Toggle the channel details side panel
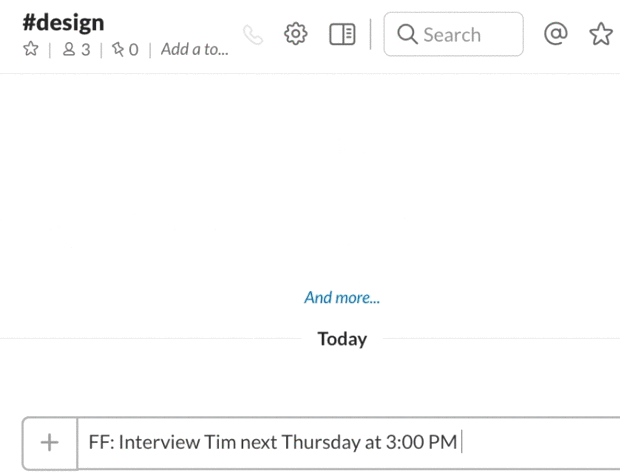The height and width of the screenshot is (474, 620). click(x=342, y=34)
